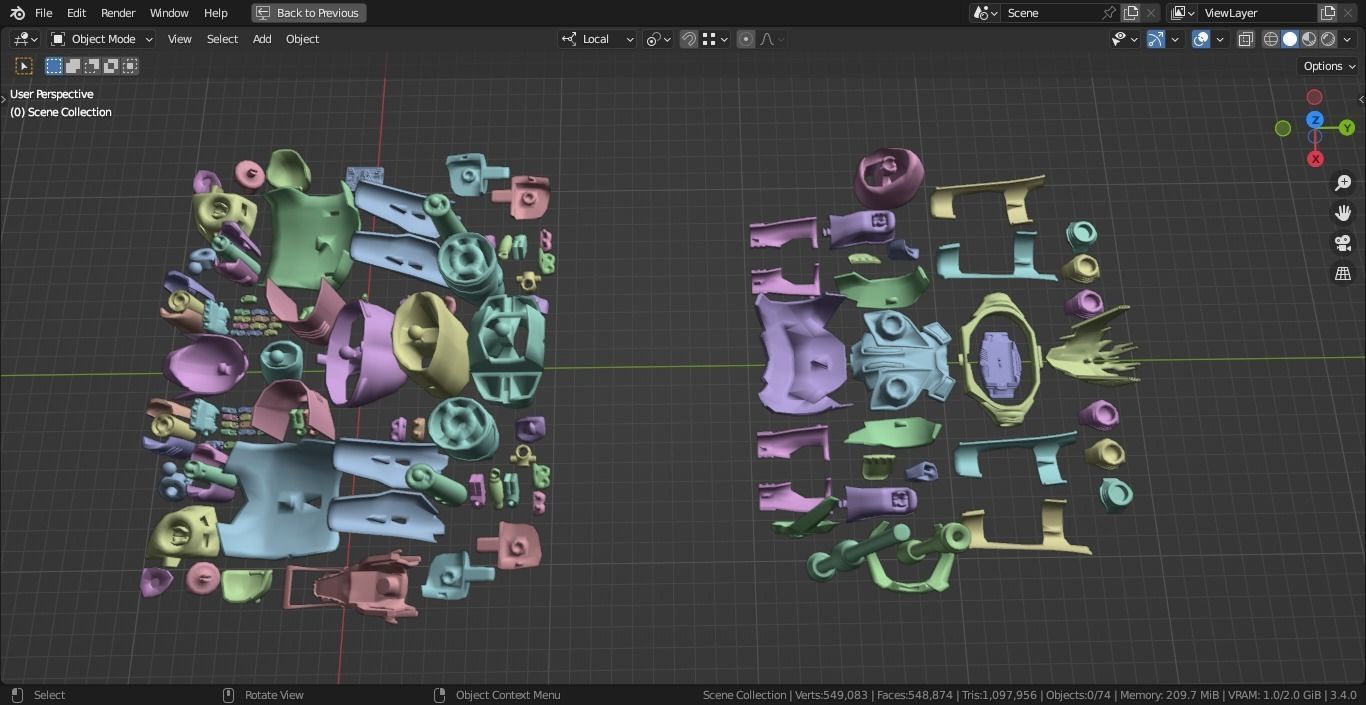
Task: Click the pan view hand icon
Action: [x=1343, y=213]
